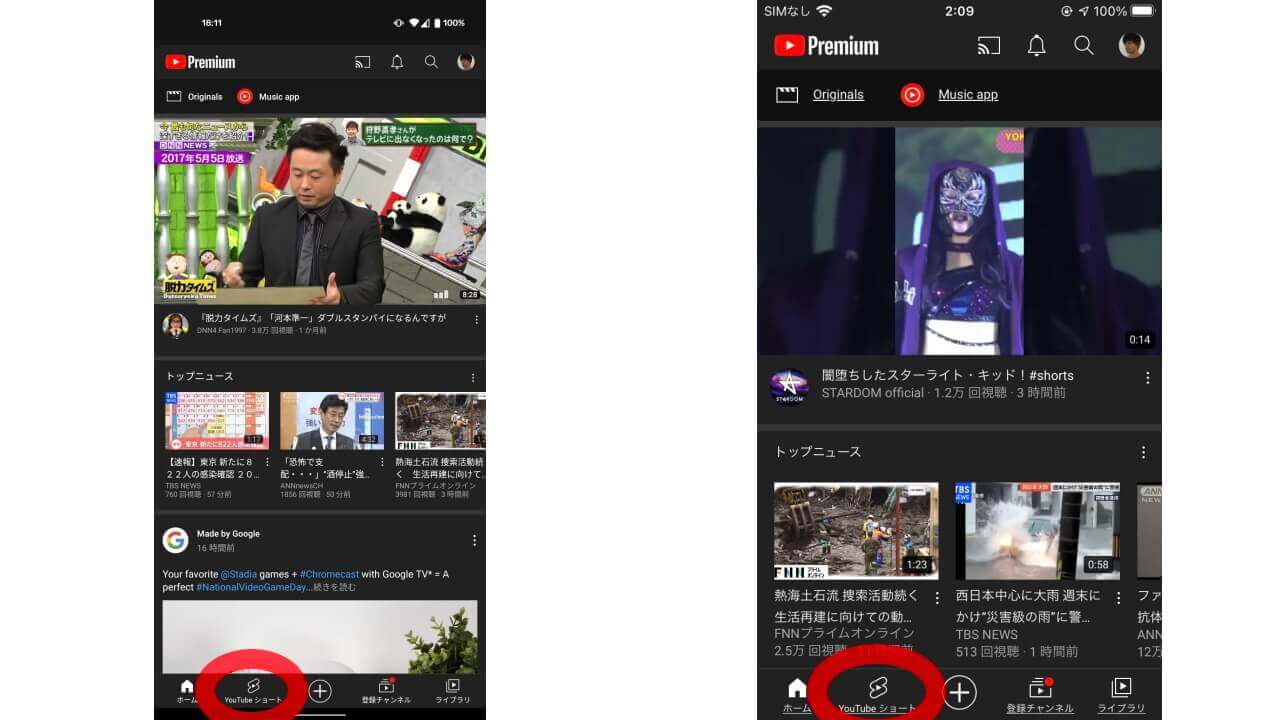1280x720 pixels.
Task: Tap the search magnifier icon
Action: [x=1084, y=45]
